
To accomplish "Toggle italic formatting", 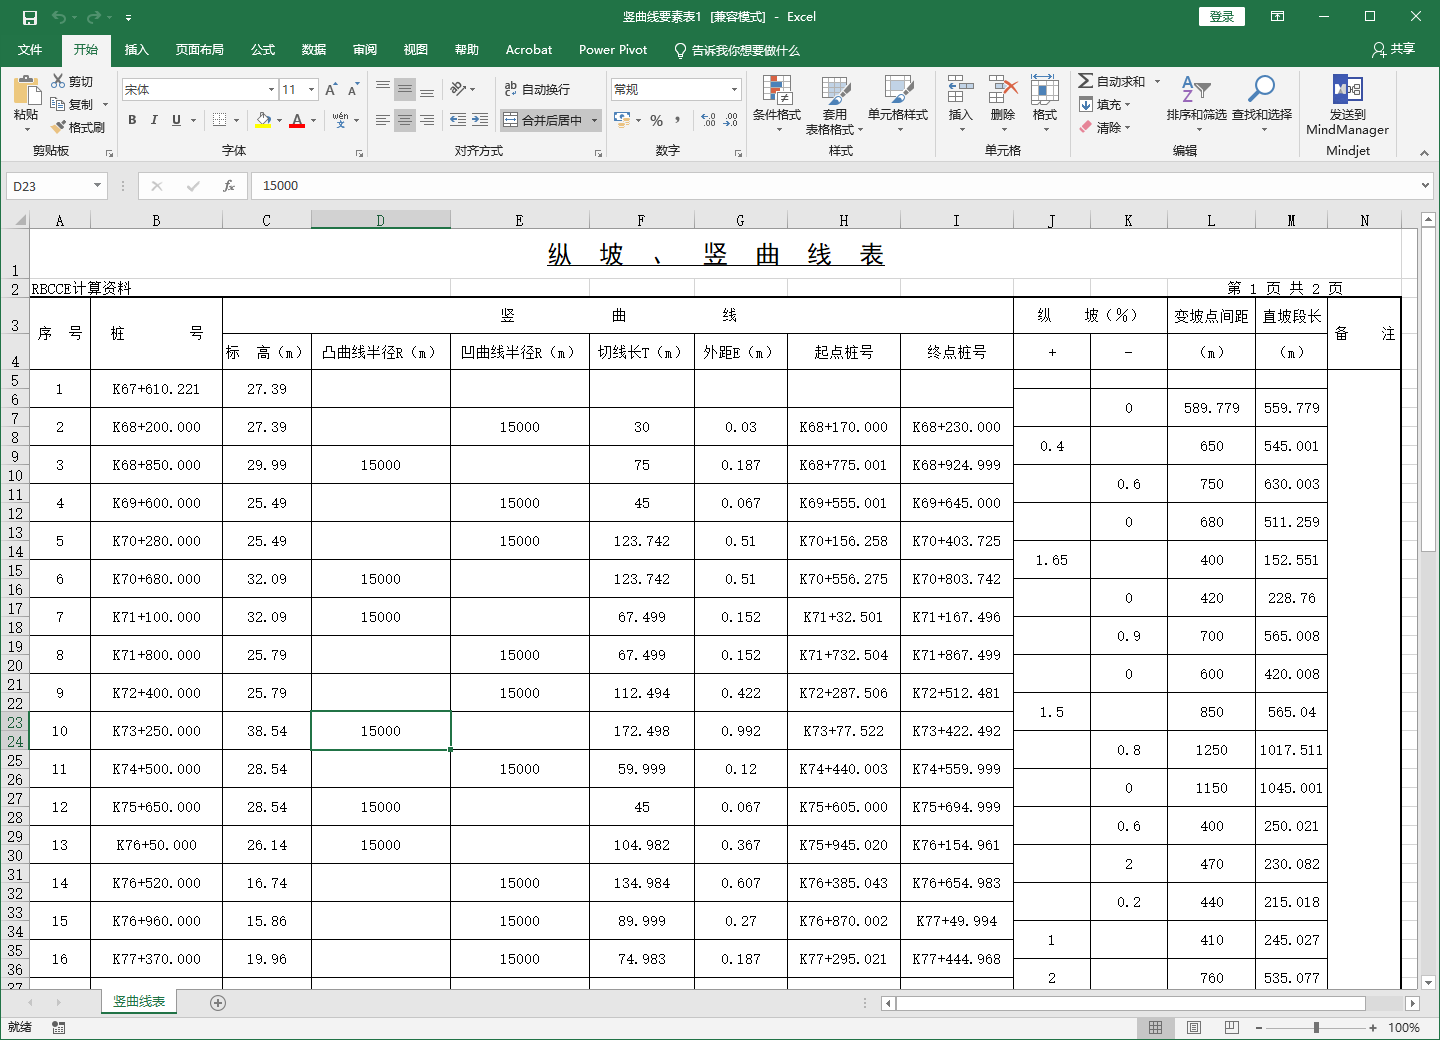I will point(154,120).
